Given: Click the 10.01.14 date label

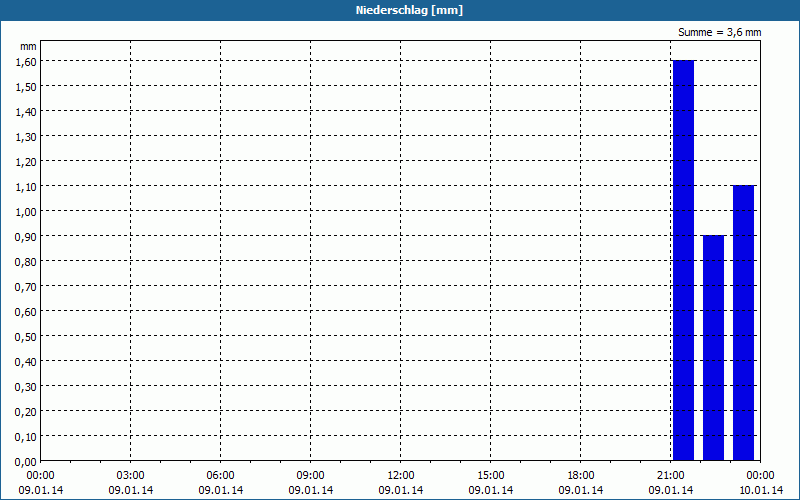Looking at the screenshot, I should tap(761, 490).
